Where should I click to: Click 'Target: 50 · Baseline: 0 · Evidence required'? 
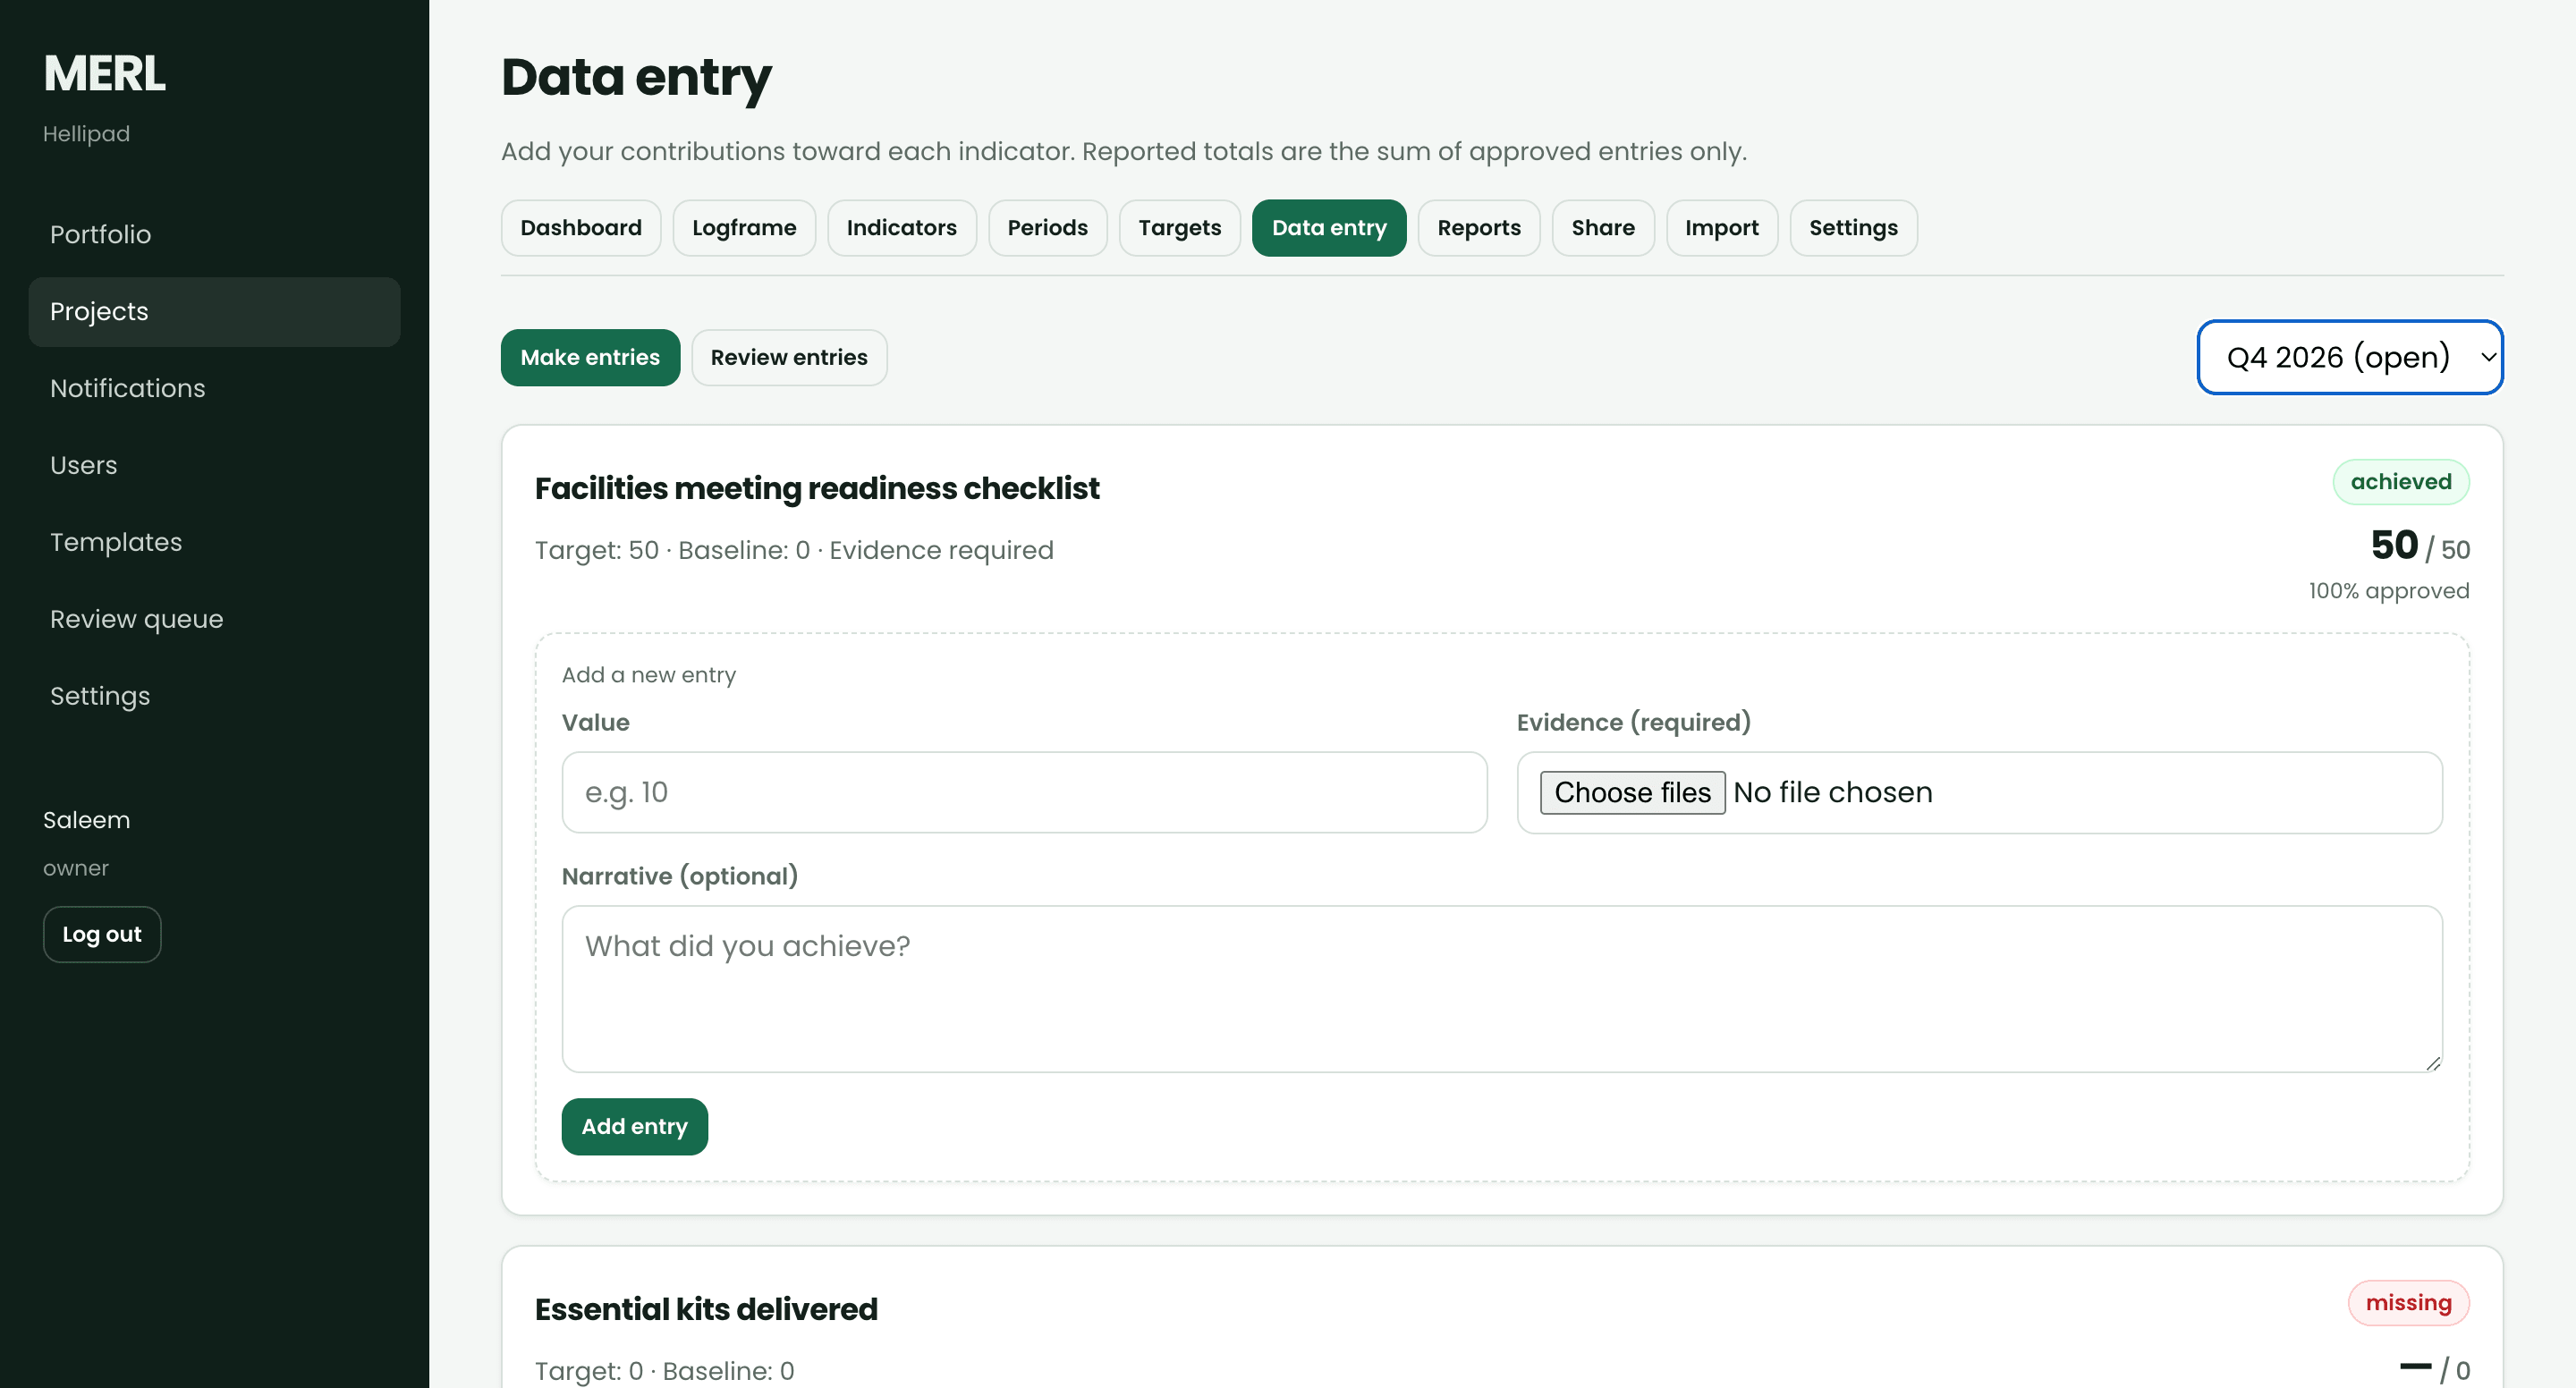pos(794,550)
